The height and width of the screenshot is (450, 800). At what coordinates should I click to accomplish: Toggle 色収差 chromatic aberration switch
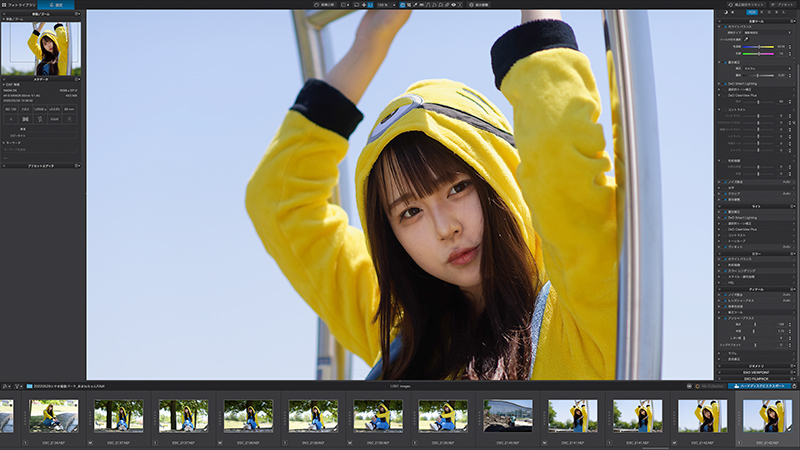[725, 307]
